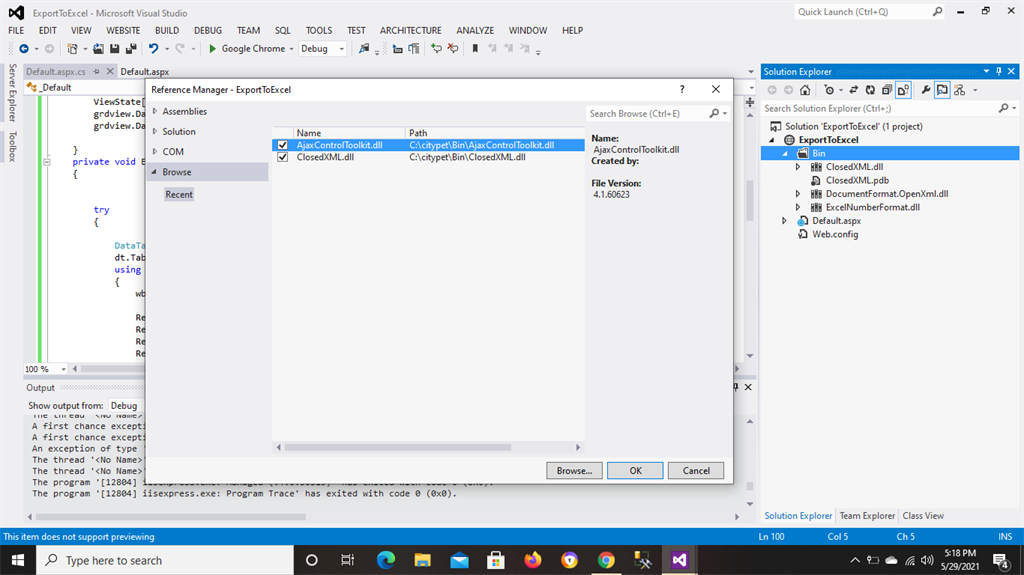Click the Navigate Backward toolbar icon
Viewport: 1024px width, 575px height.
pyautogui.click(x=24, y=48)
